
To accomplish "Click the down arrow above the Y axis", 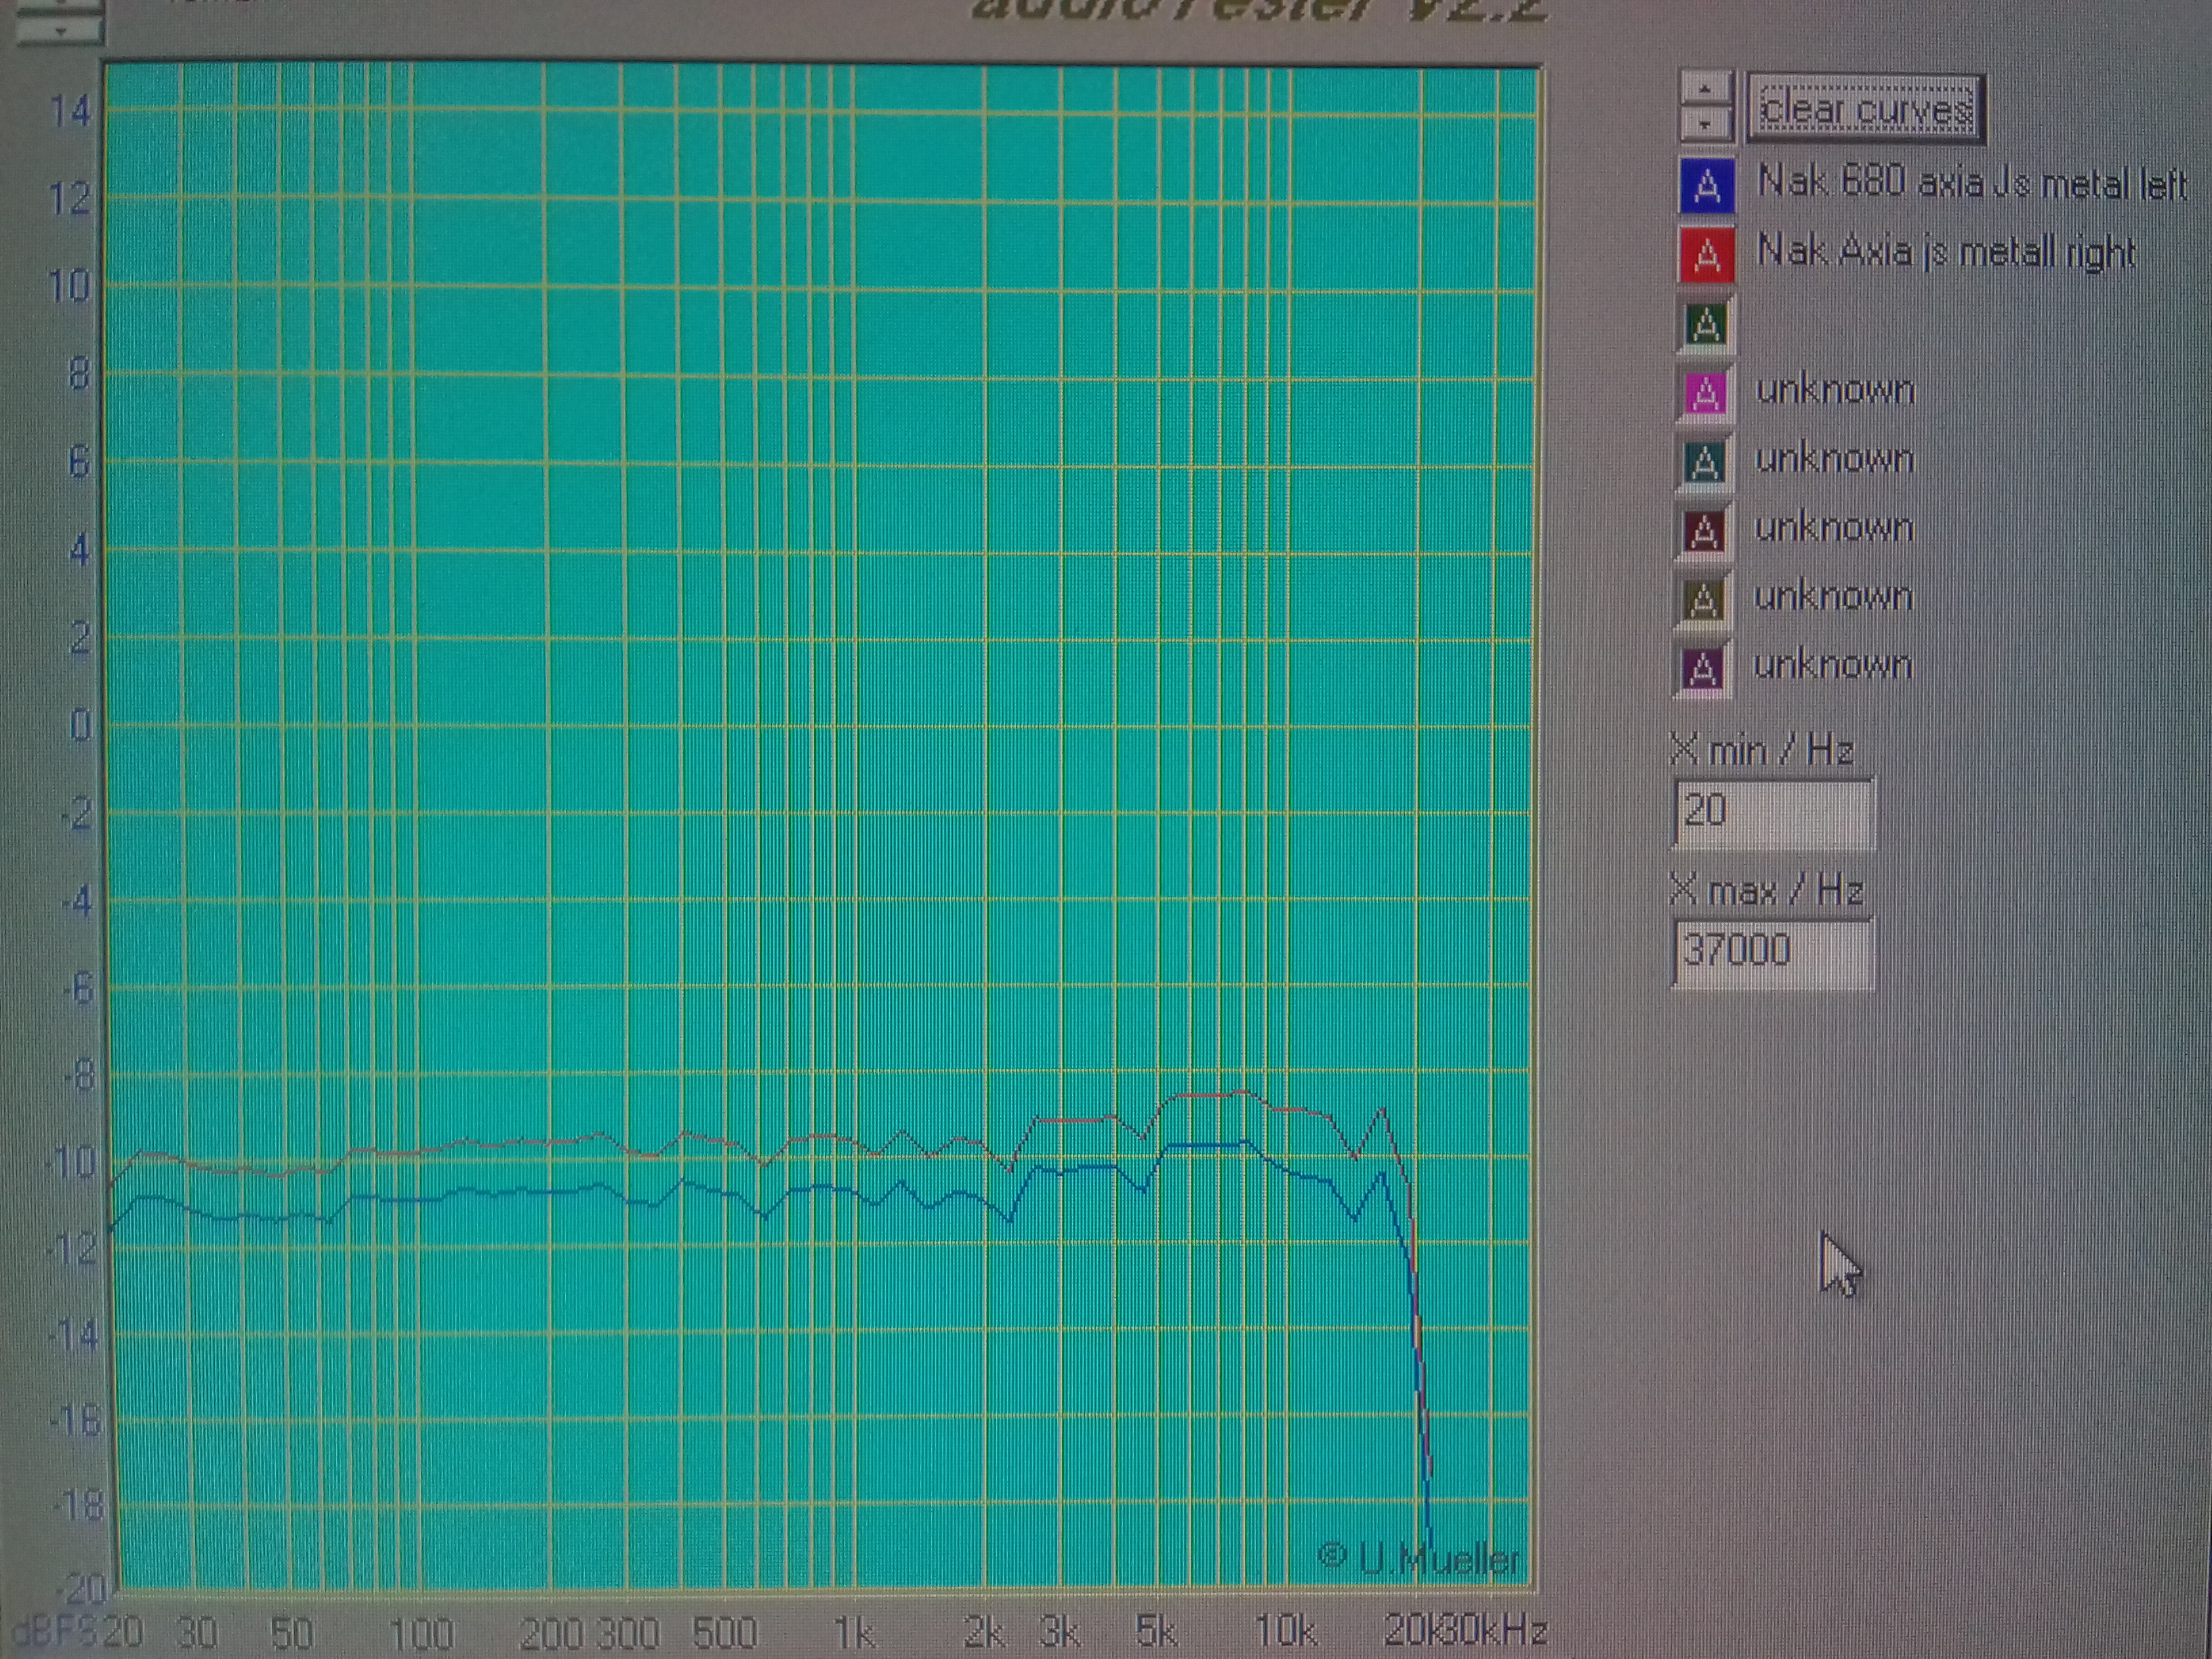I will point(60,31).
